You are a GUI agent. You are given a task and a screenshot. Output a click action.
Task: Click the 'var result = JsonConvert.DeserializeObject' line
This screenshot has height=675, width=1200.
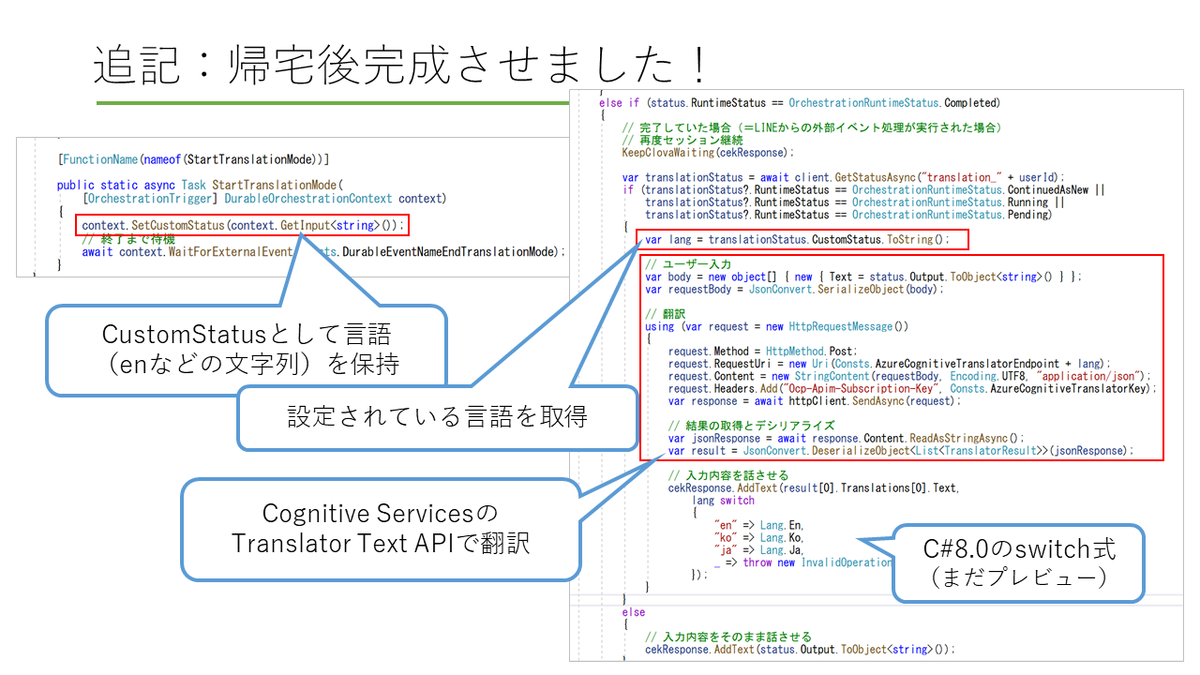[x=901, y=451]
